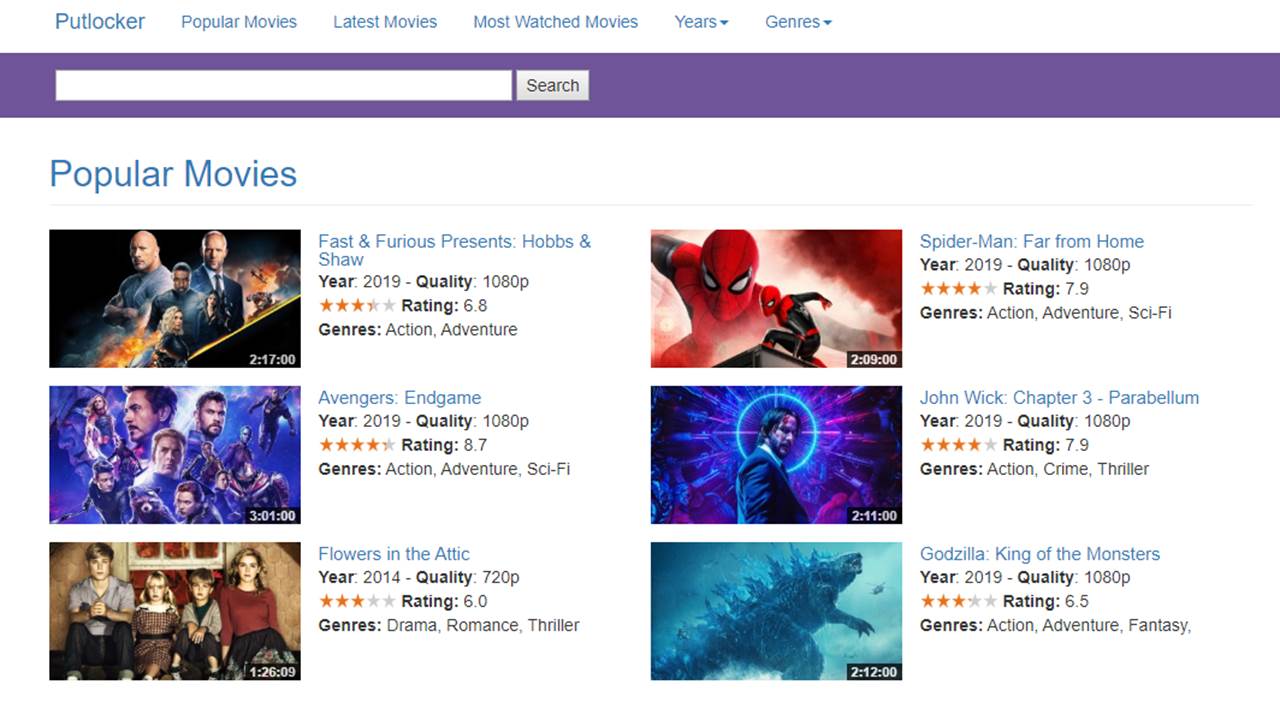Click Rating: 6.8 text for Hobbs & Shaw
Viewport: 1280px width, 720px height.
[x=444, y=305]
